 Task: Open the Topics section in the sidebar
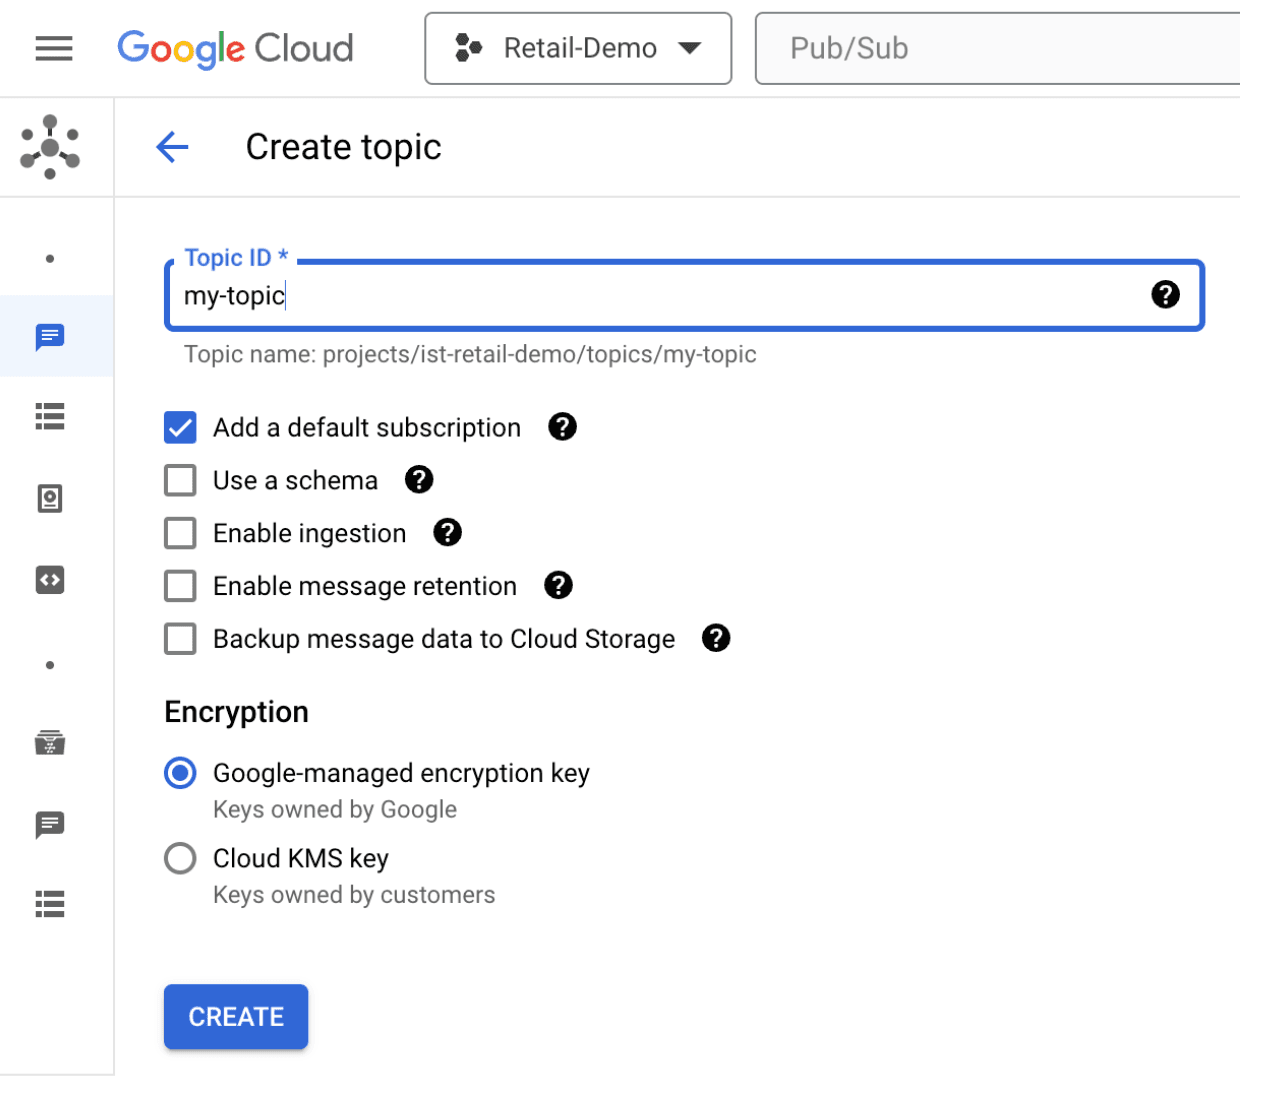click(50, 337)
